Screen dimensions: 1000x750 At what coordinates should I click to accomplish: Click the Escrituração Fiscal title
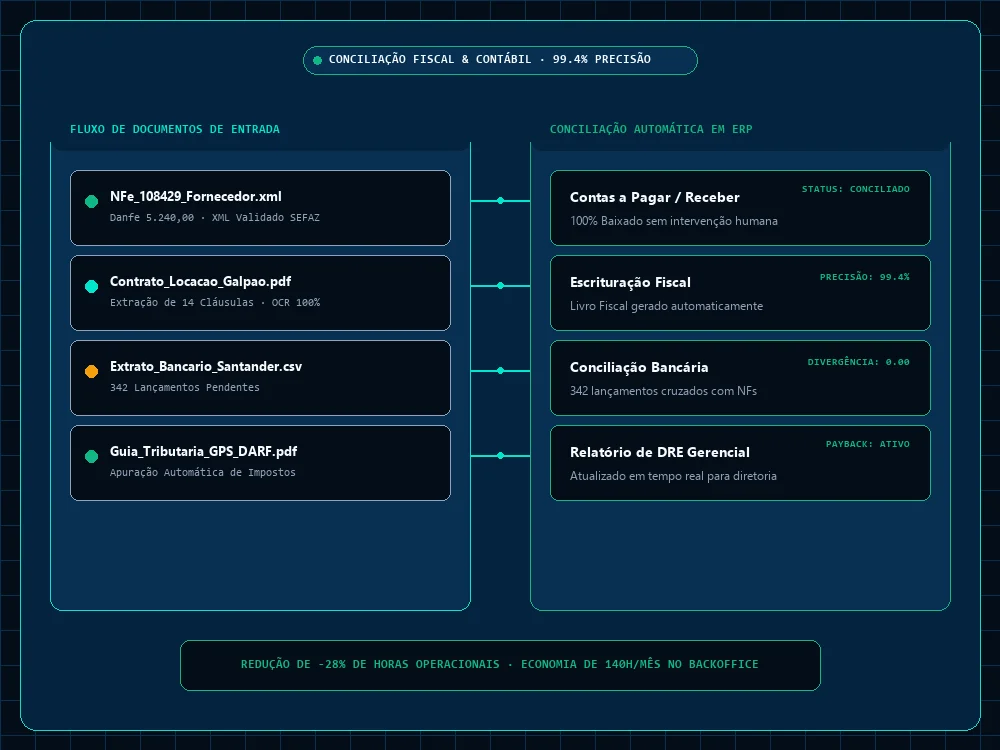[630, 282]
